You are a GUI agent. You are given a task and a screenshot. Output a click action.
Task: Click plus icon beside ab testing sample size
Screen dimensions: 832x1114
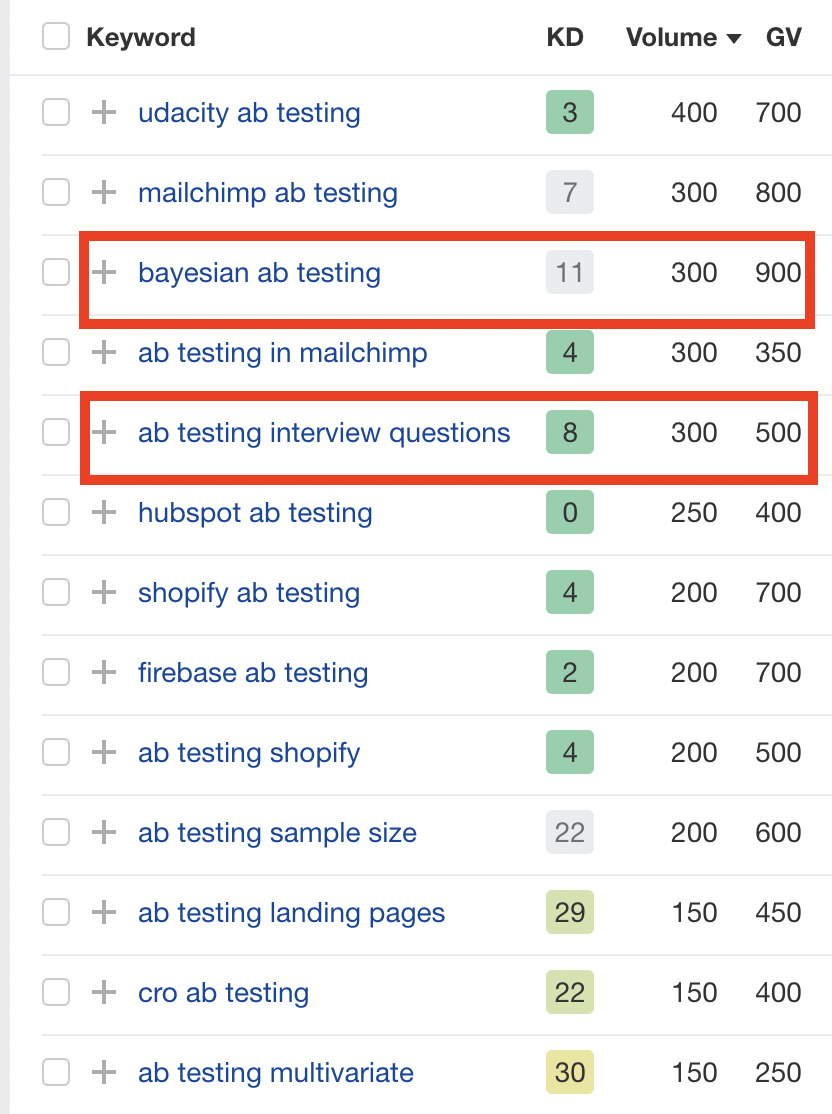pos(104,832)
